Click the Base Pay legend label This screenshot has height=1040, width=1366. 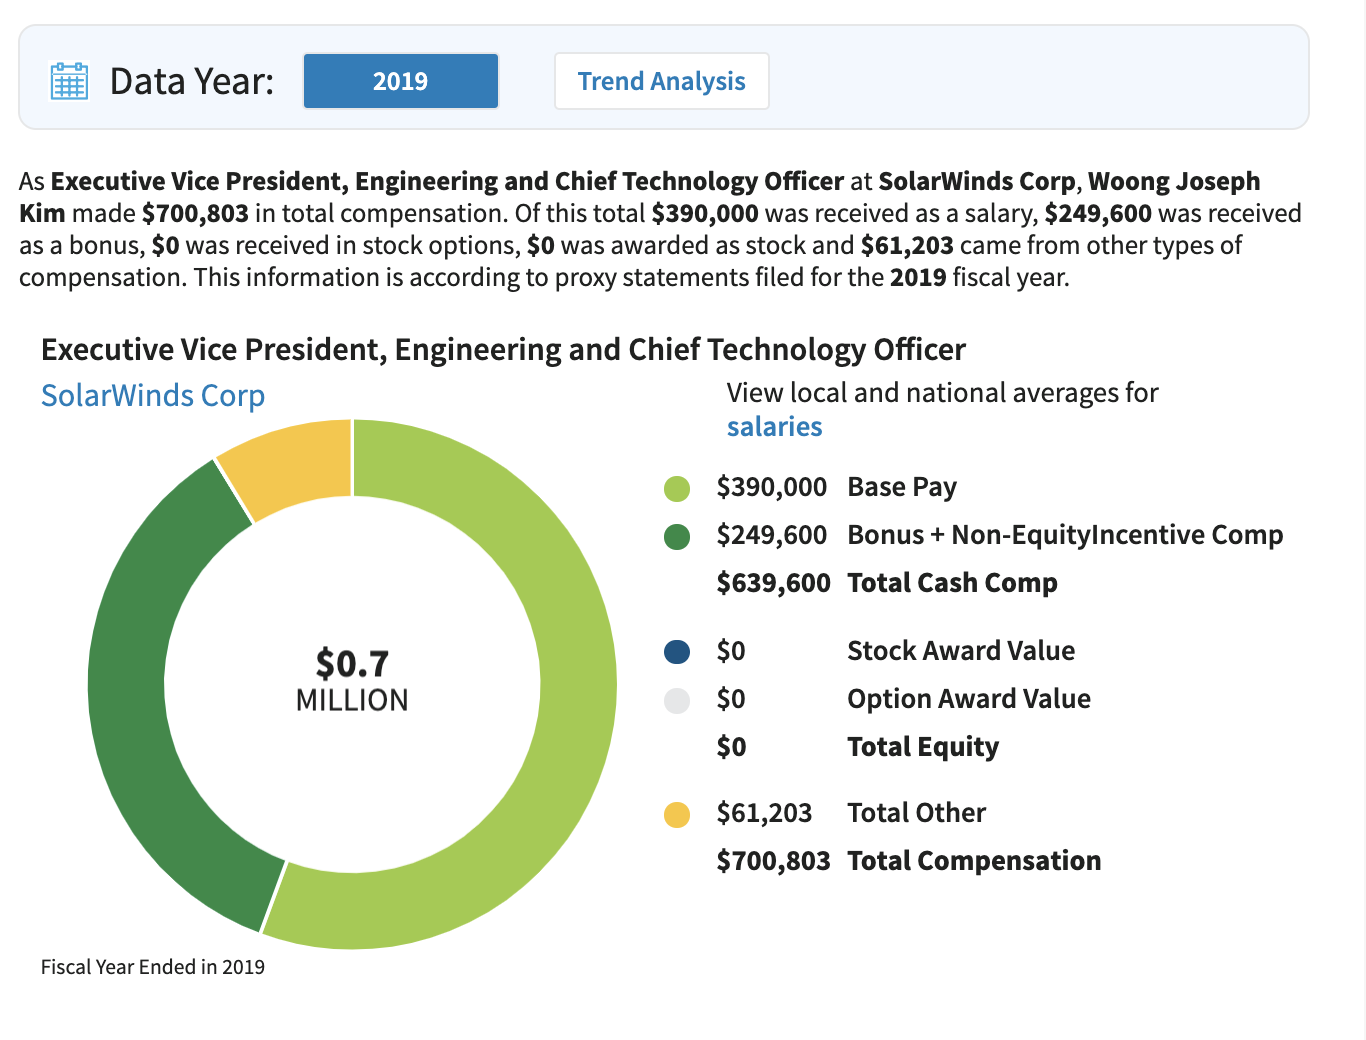pos(902,487)
